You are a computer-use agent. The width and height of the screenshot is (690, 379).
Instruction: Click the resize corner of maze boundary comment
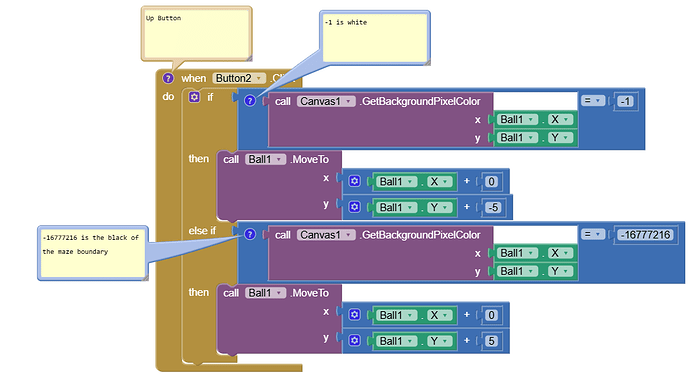pyautogui.click(x=145, y=277)
